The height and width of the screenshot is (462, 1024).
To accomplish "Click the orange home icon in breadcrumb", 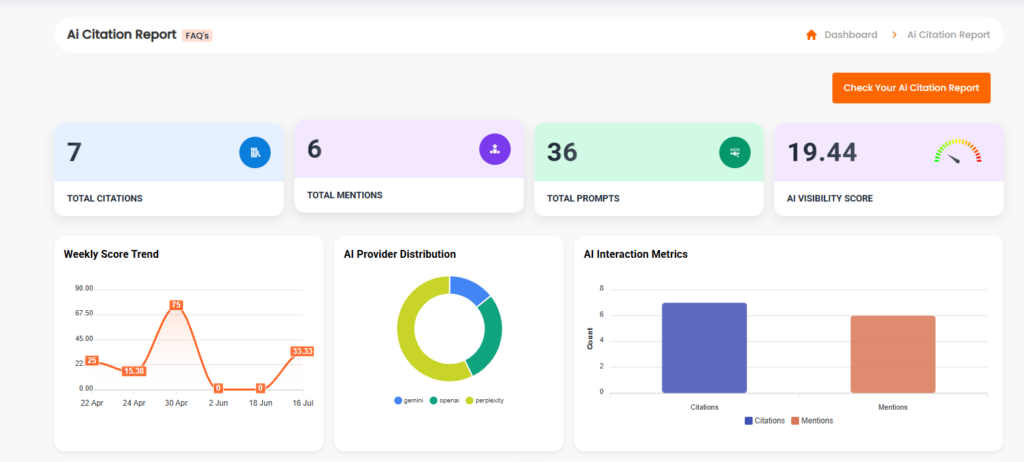I will click(x=811, y=35).
